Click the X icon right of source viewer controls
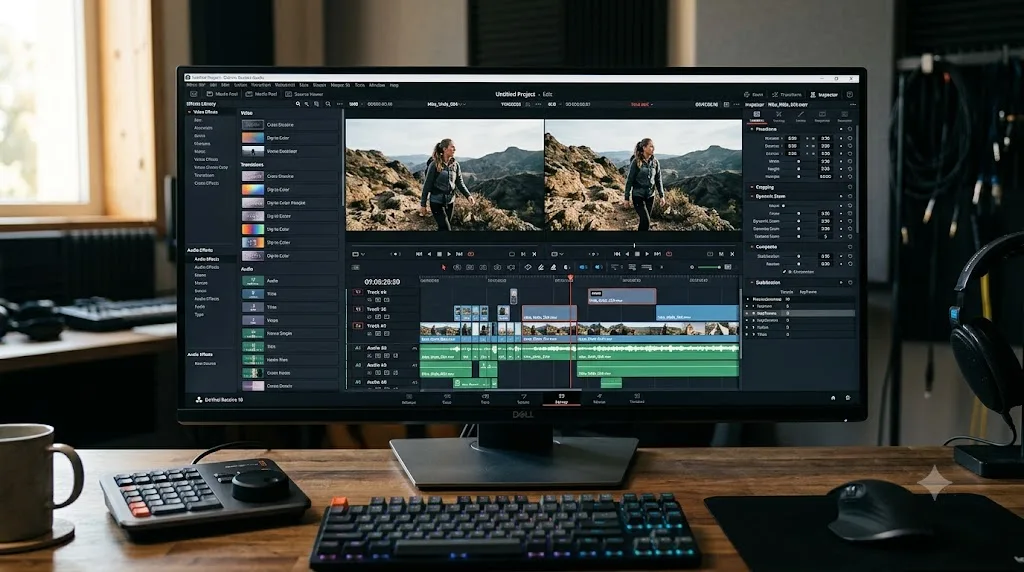Viewport: 1024px width, 572px height. coord(534,254)
